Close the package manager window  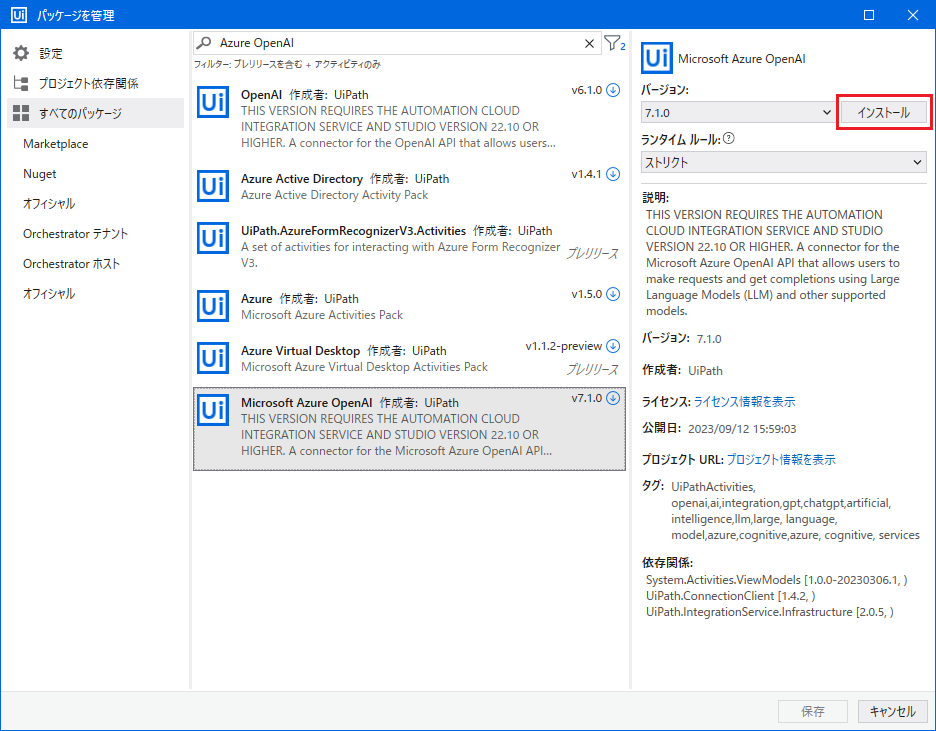click(913, 15)
